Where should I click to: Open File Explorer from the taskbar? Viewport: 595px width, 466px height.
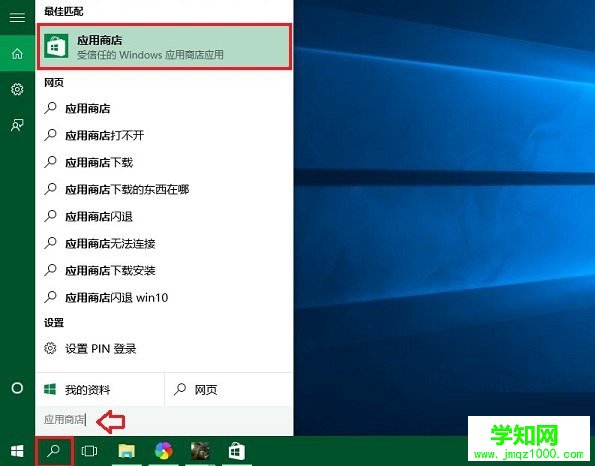(x=126, y=451)
